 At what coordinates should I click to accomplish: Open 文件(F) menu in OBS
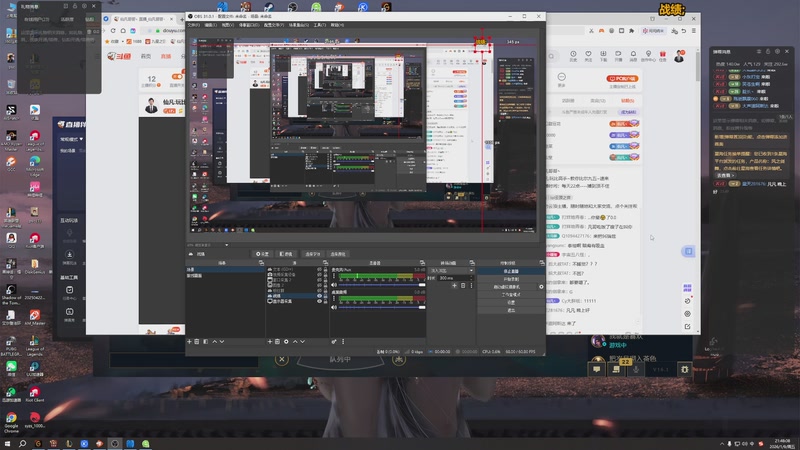[x=193, y=24]
